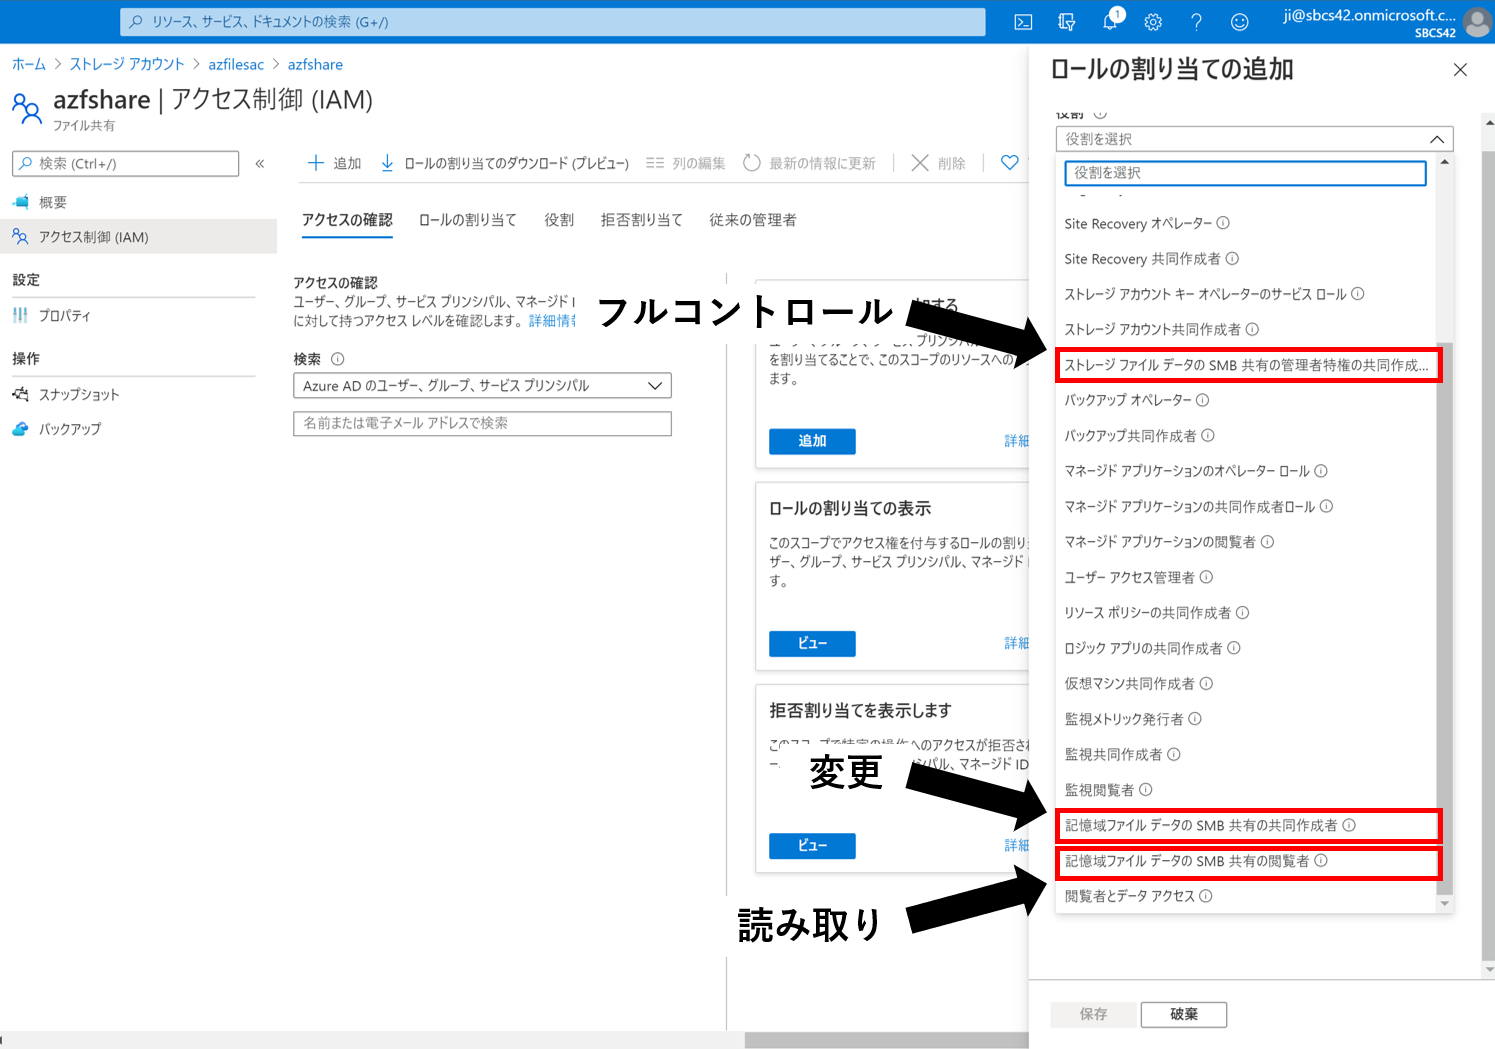Click the user account avatar

(1477, 22)
